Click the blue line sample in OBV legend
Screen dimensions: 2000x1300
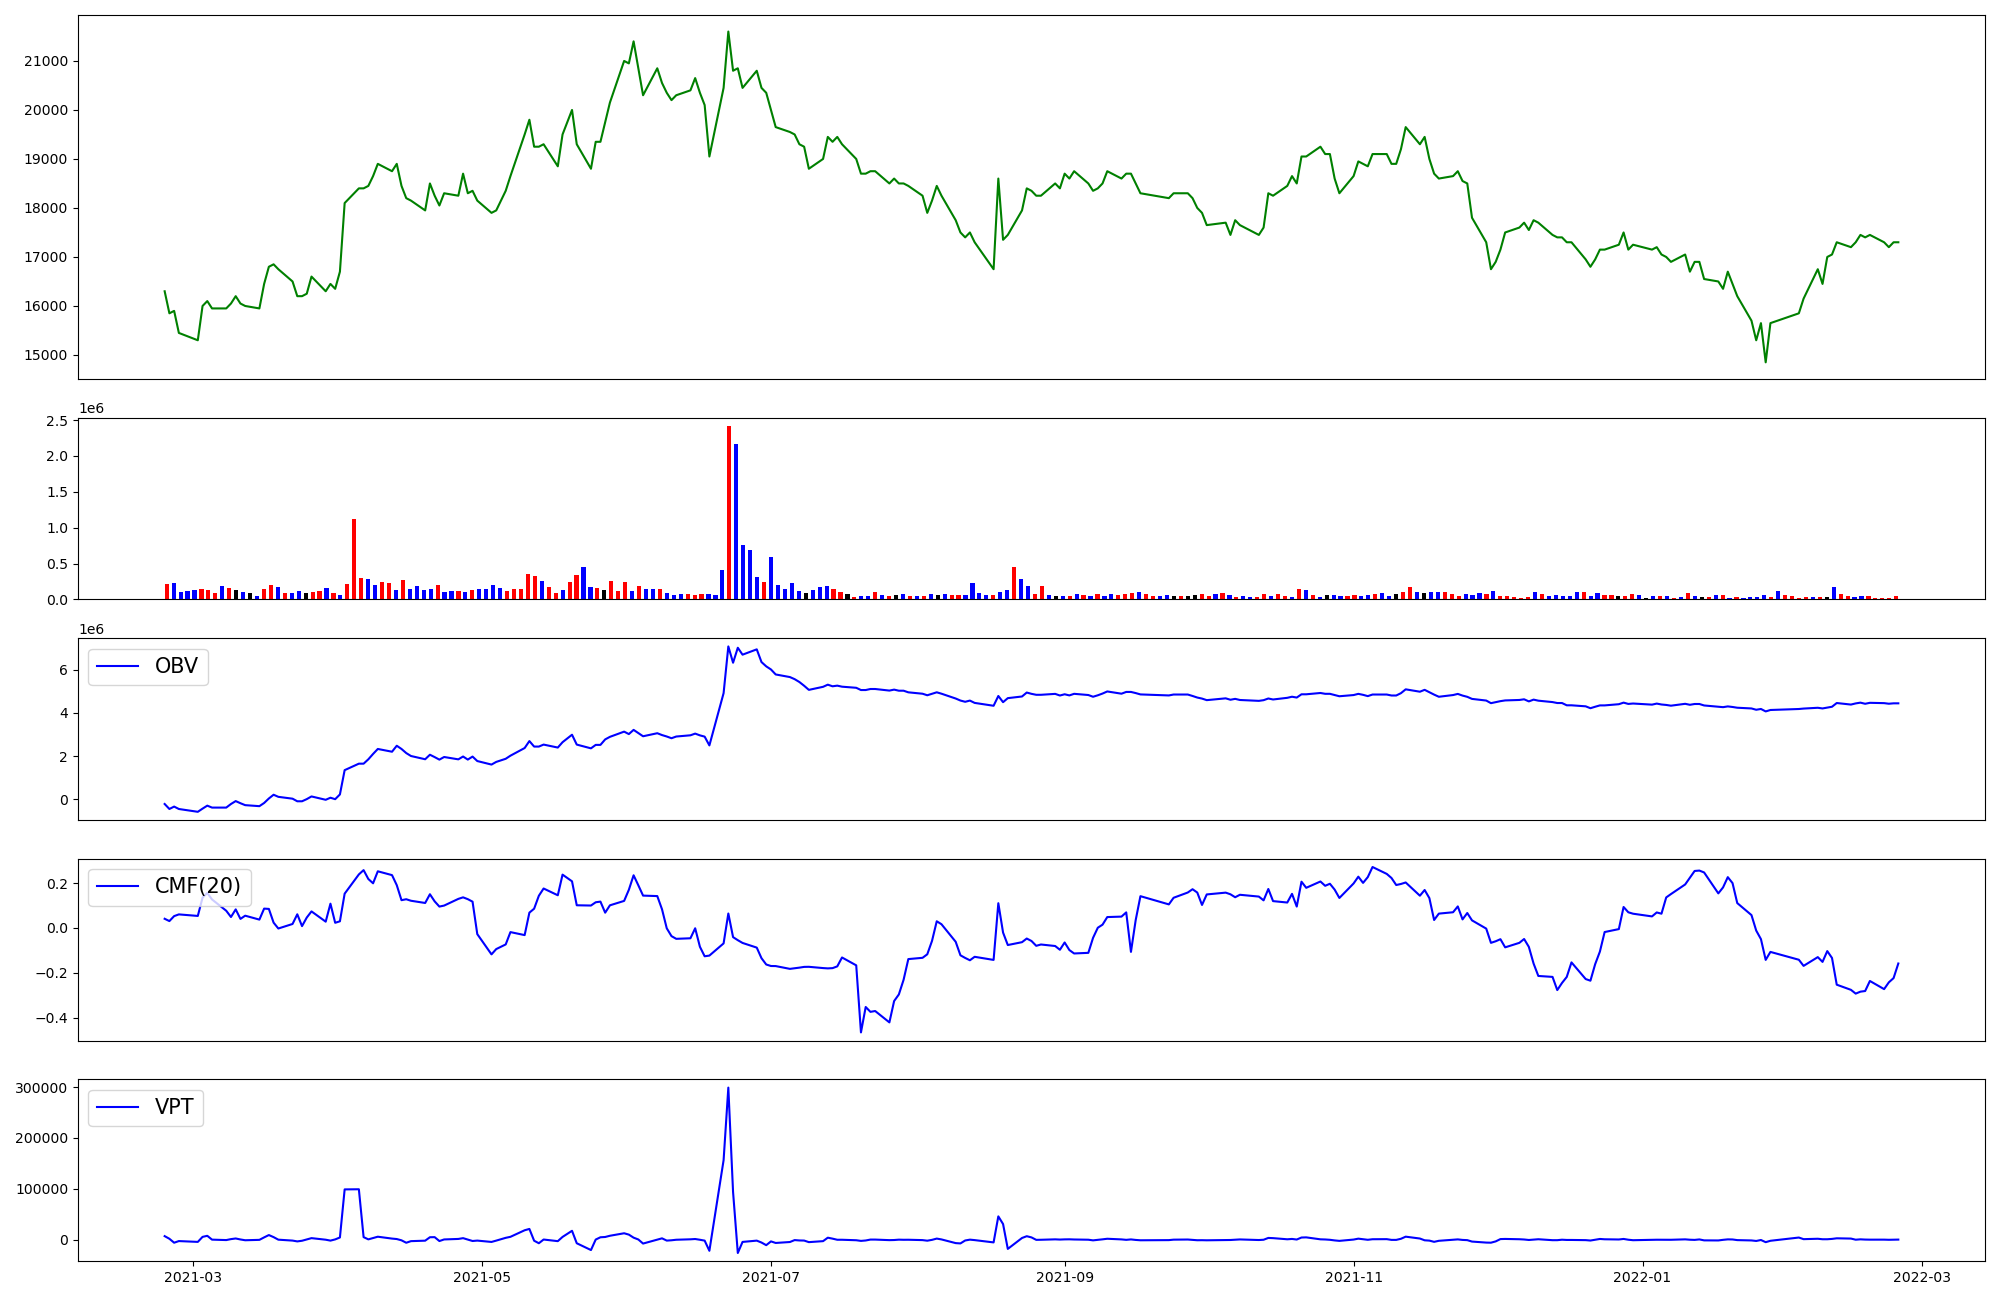point(119,666)
